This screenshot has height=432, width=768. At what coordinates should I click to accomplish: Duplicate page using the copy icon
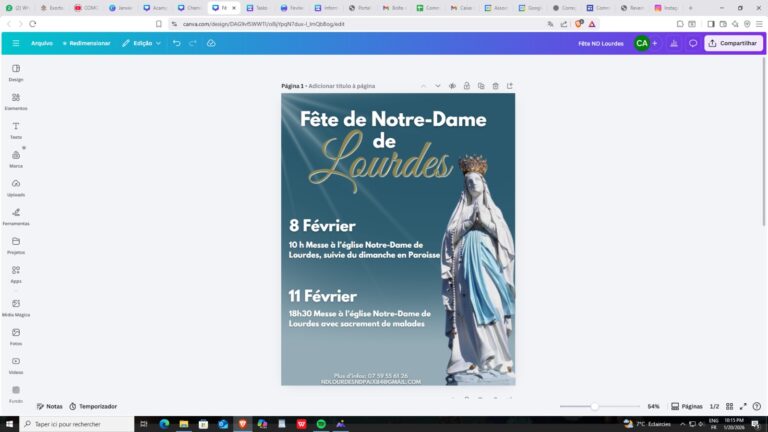click(481, 86)
